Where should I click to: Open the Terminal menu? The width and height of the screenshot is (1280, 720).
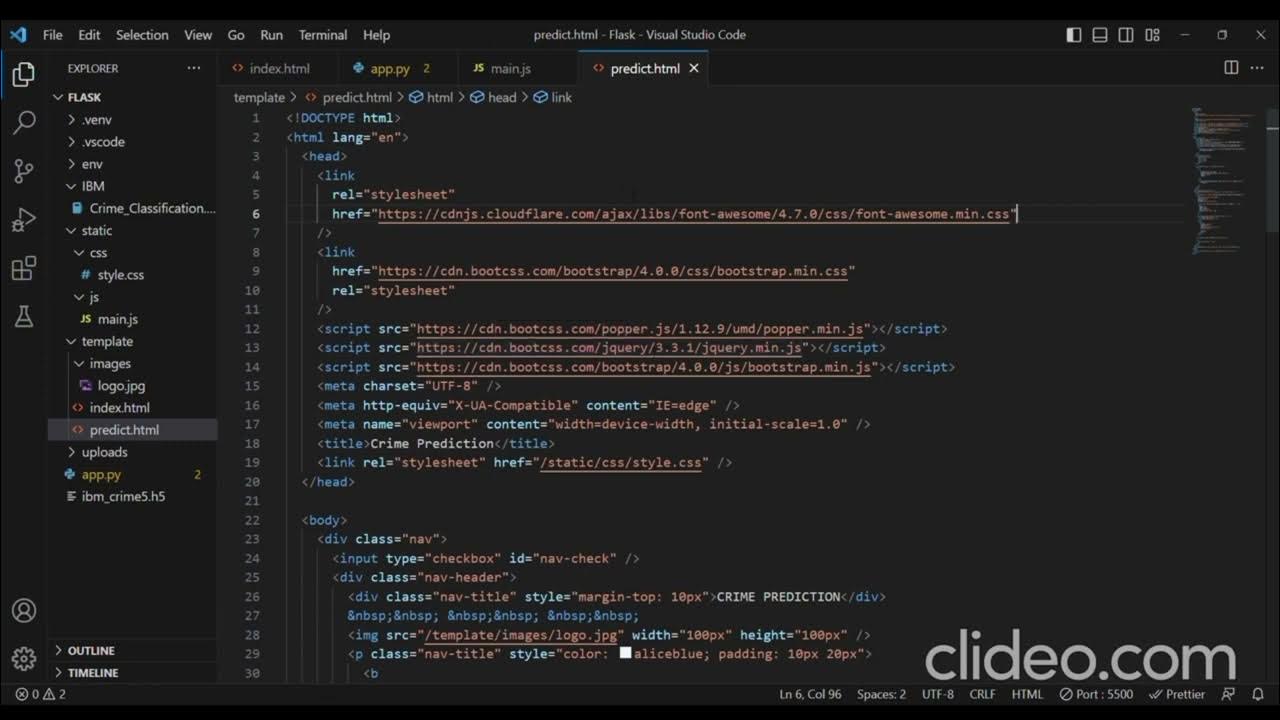point(323,34)
